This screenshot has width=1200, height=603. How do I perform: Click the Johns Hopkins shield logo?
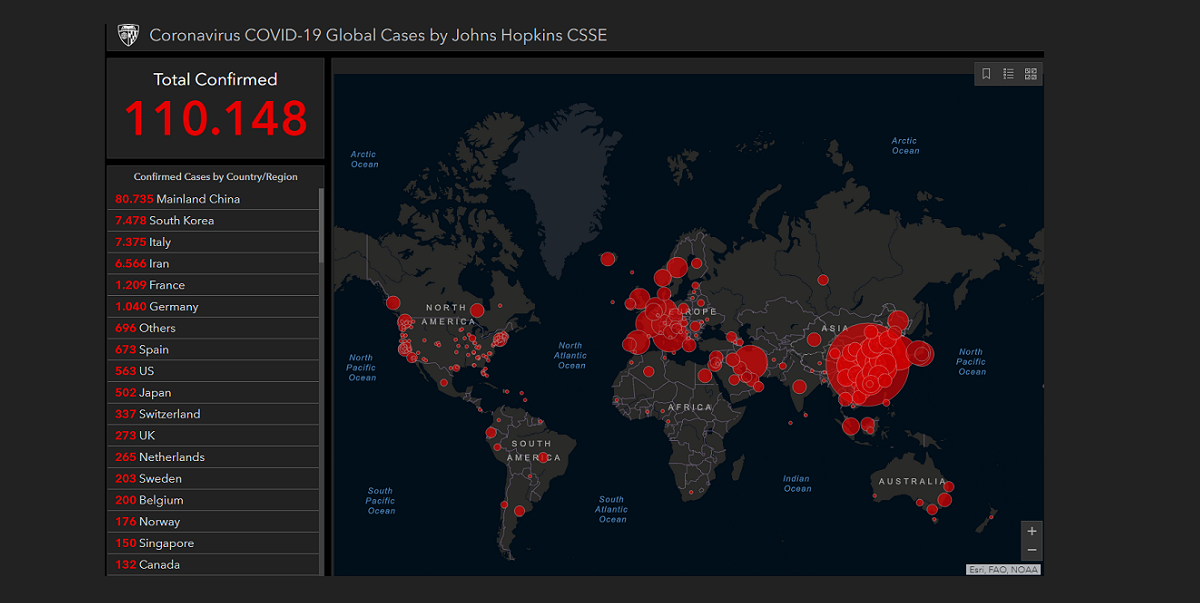click(128, 35)
